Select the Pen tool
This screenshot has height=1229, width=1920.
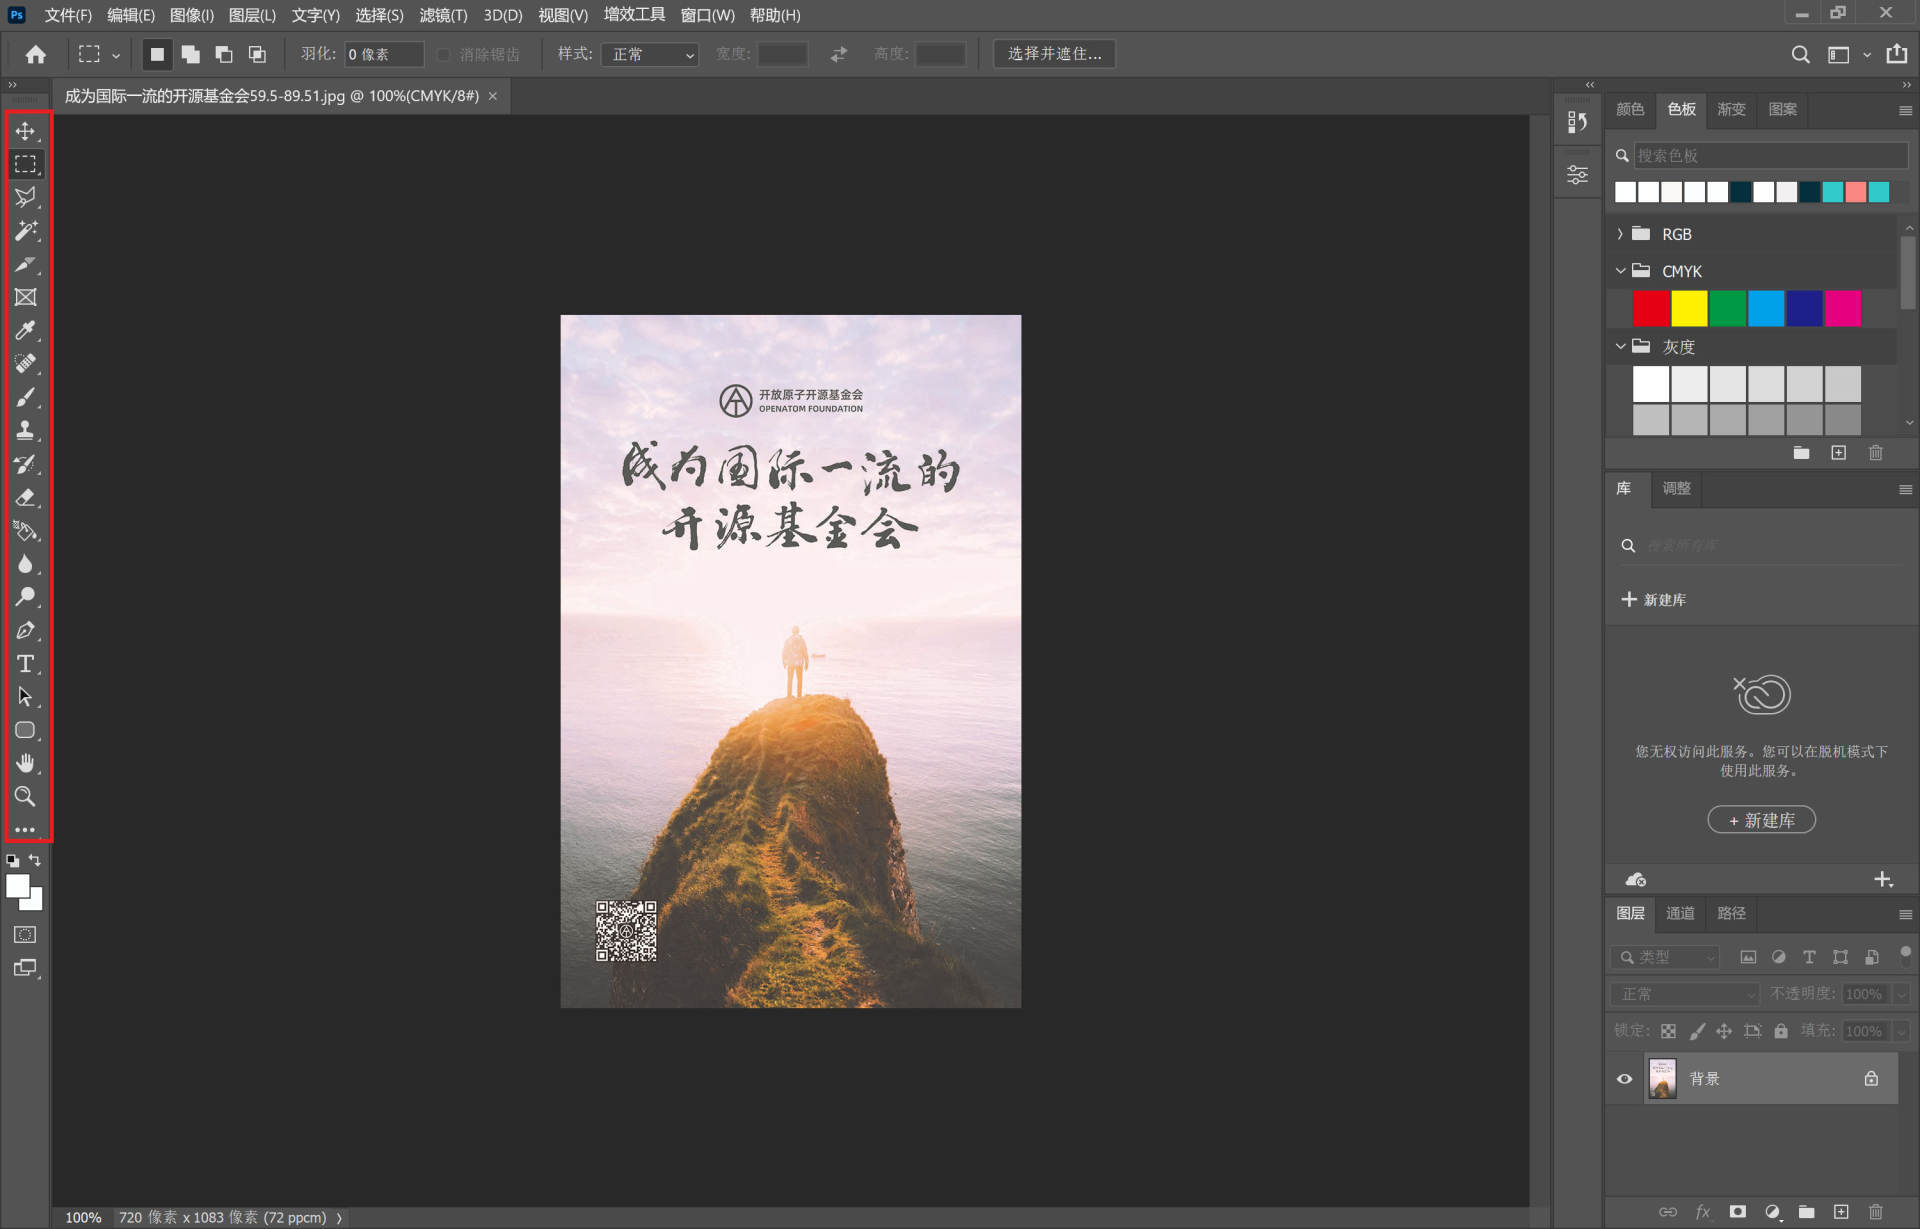(25, 630)
